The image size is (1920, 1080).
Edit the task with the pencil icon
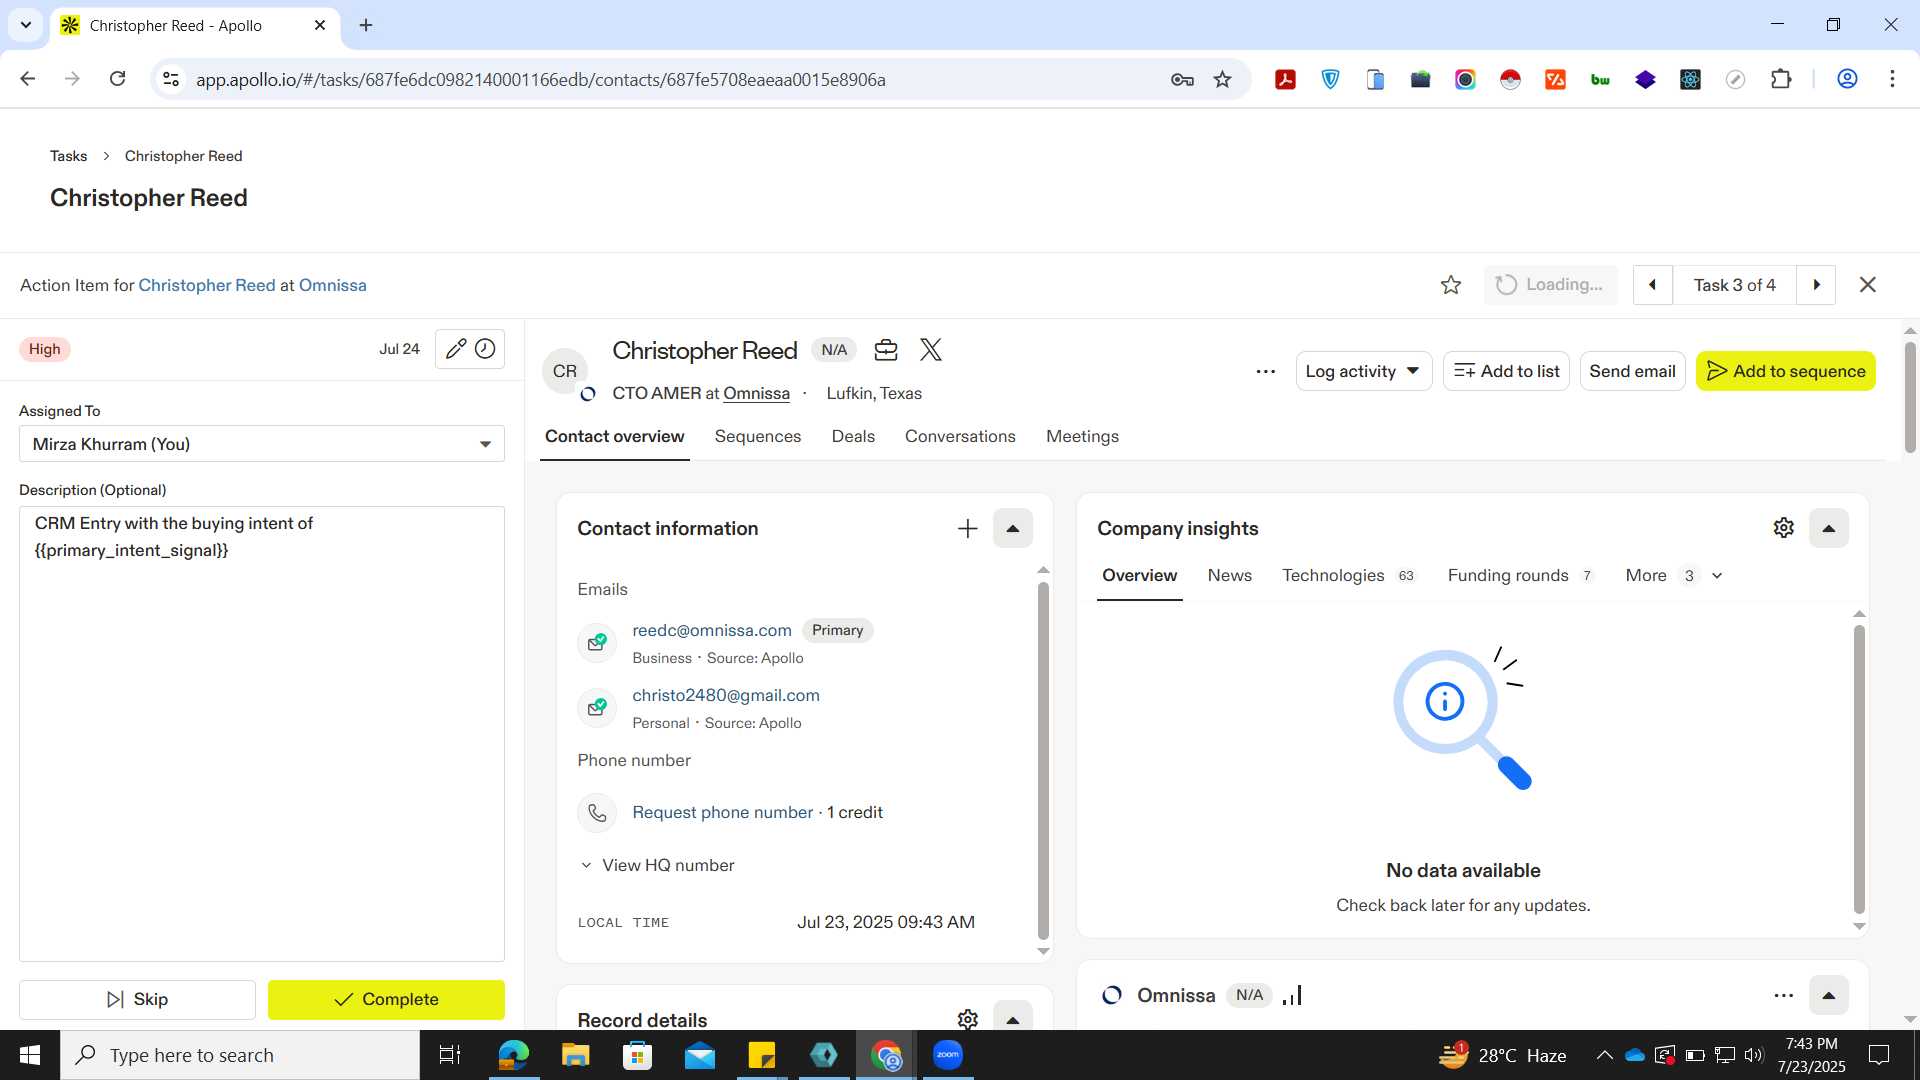tap(456, 349)
